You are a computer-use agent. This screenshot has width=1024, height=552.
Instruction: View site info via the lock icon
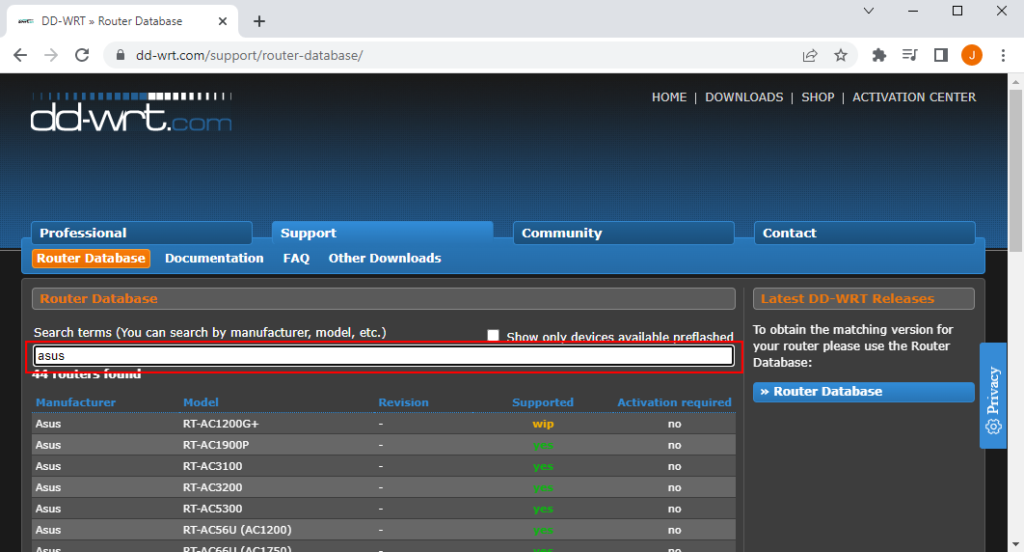120,56
